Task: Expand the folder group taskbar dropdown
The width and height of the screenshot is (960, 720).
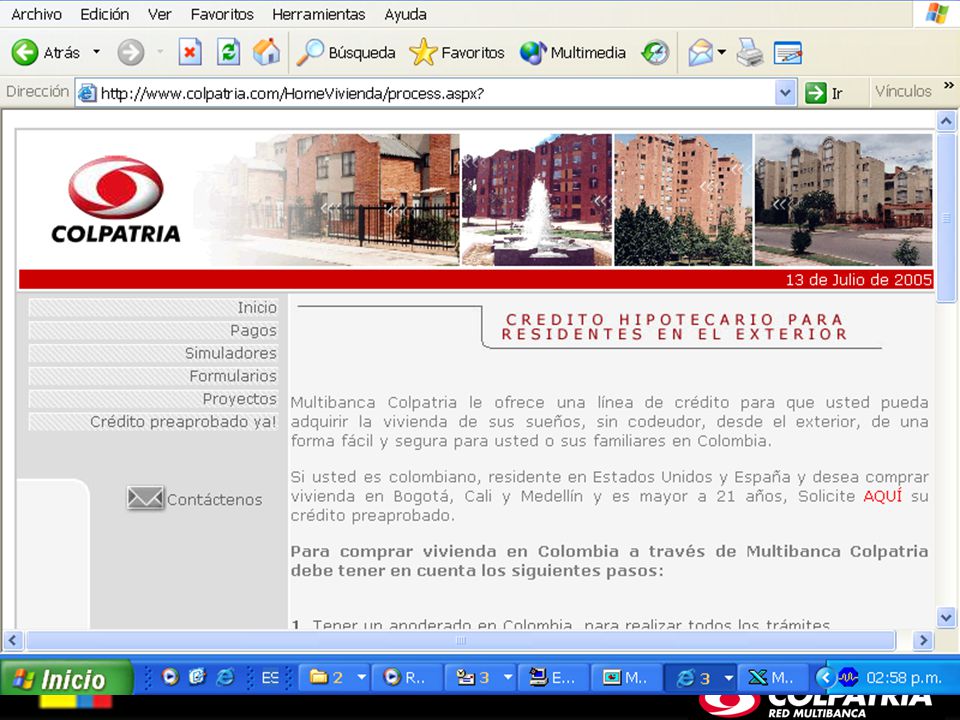Action: (361, 678)
